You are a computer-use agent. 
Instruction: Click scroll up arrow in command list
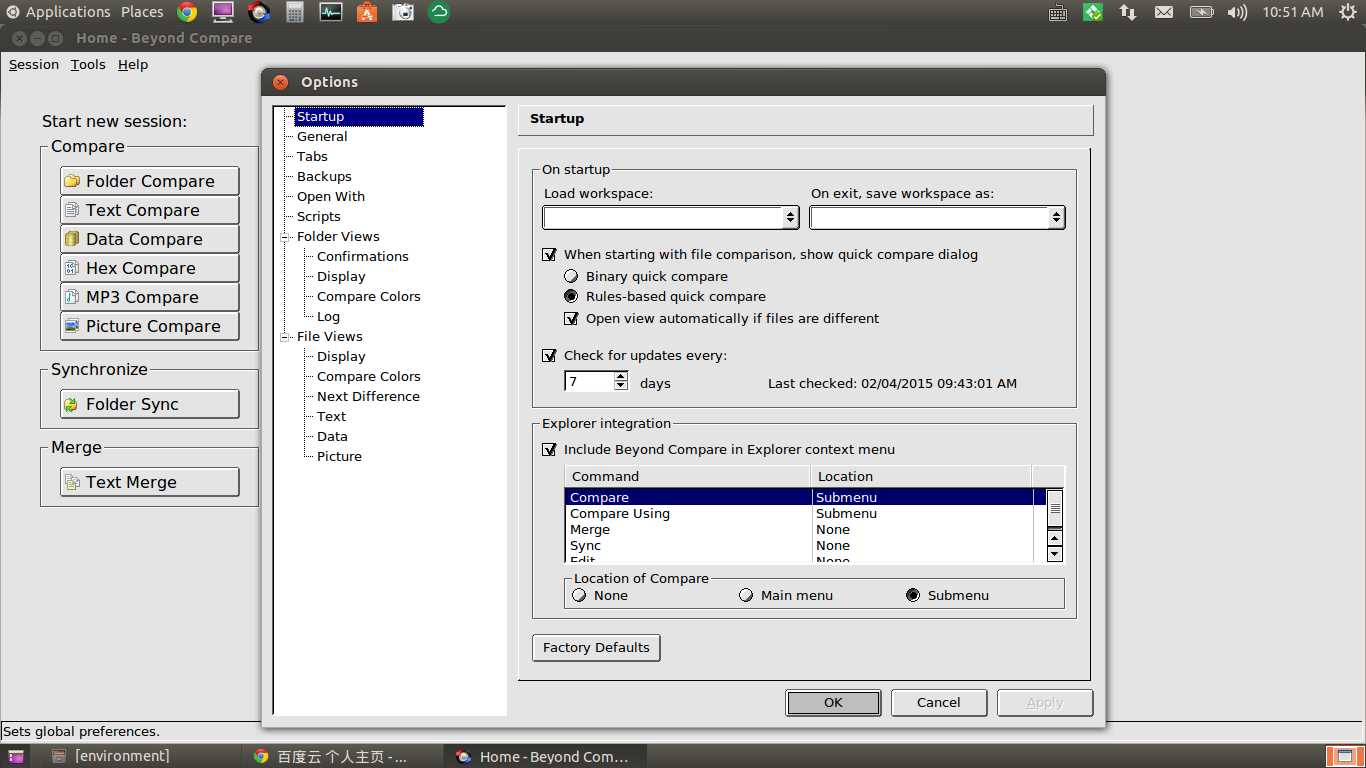pyautogui.click(x=1054, y=538)
